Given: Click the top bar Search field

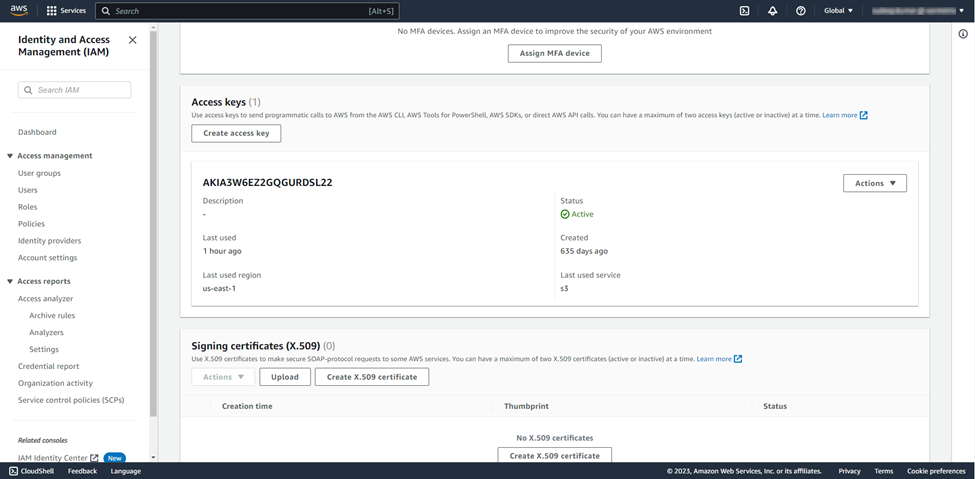Looking at the screenshot, I should 247,11.
